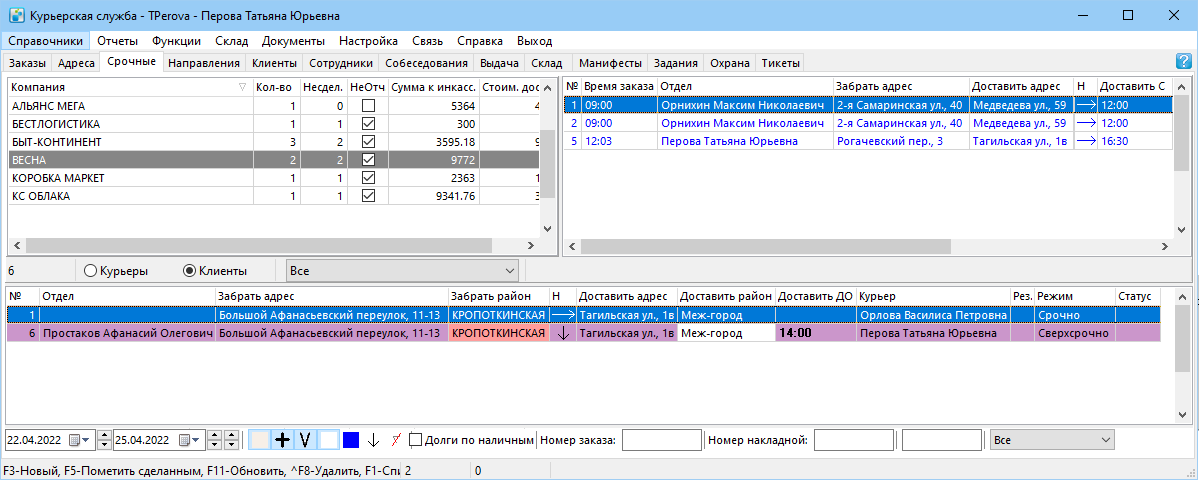Open the Документы menu
This screenshot has height=480, width=1199.
[x=293, y=41]
